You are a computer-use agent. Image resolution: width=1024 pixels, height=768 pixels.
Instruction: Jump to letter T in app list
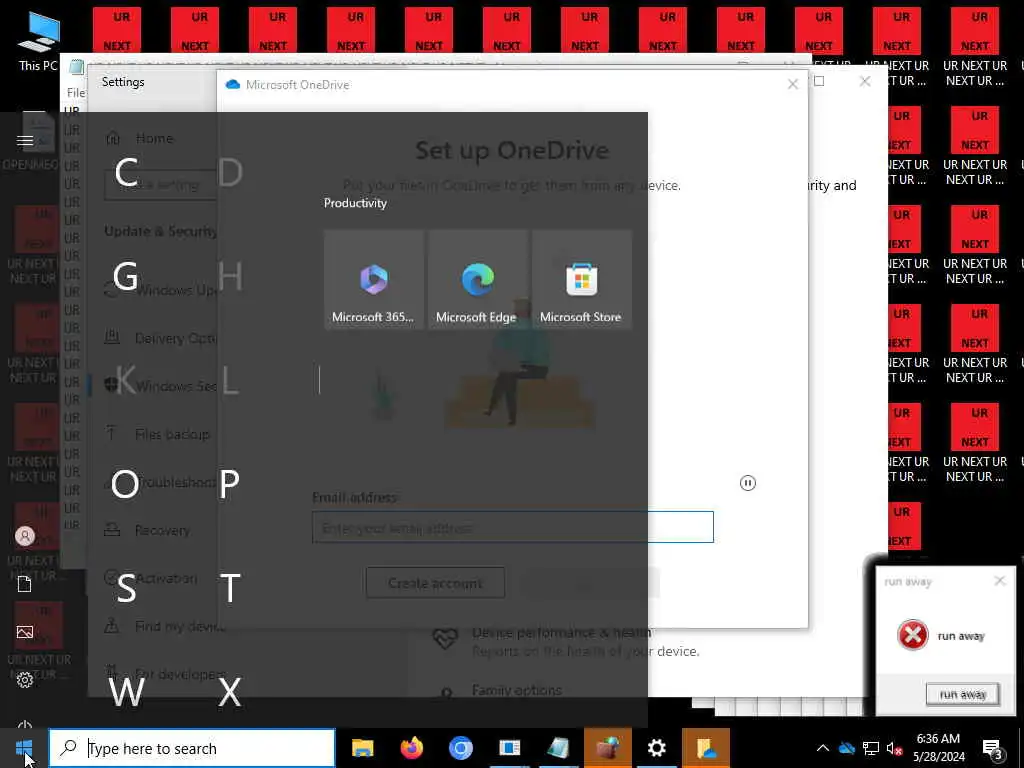pos(230,588)
